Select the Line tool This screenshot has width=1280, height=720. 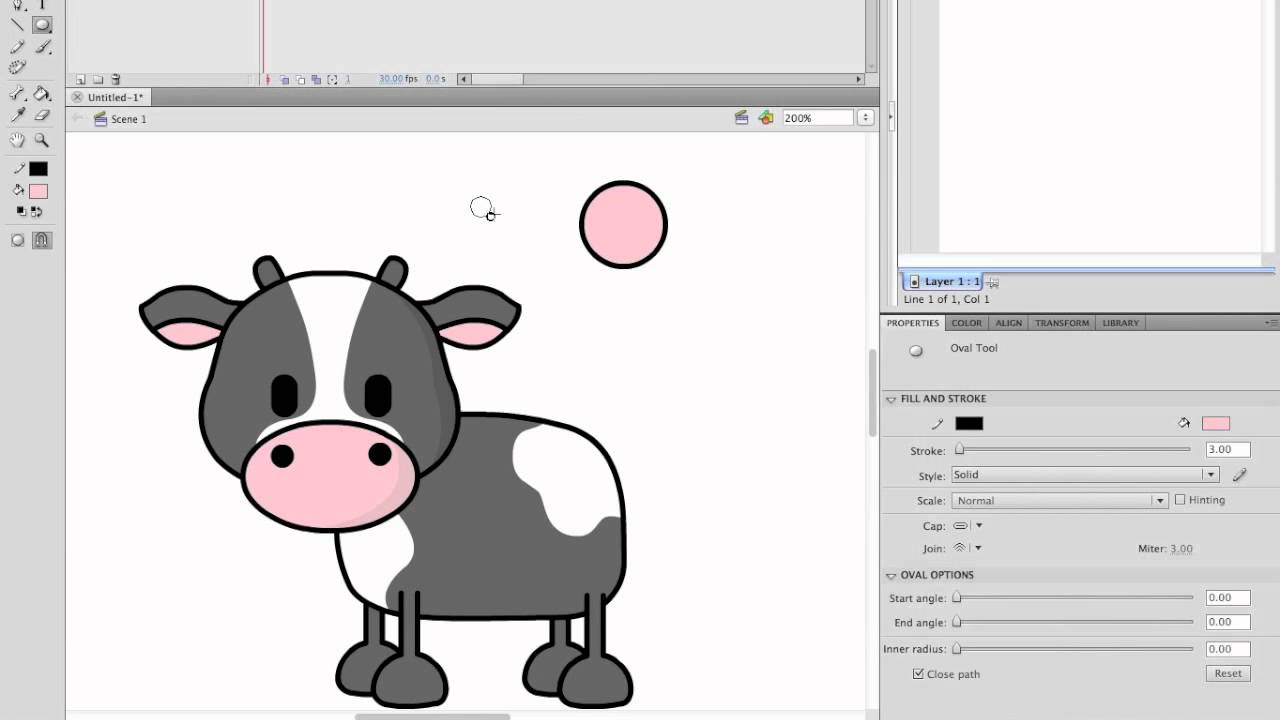(x=16, y=24)
